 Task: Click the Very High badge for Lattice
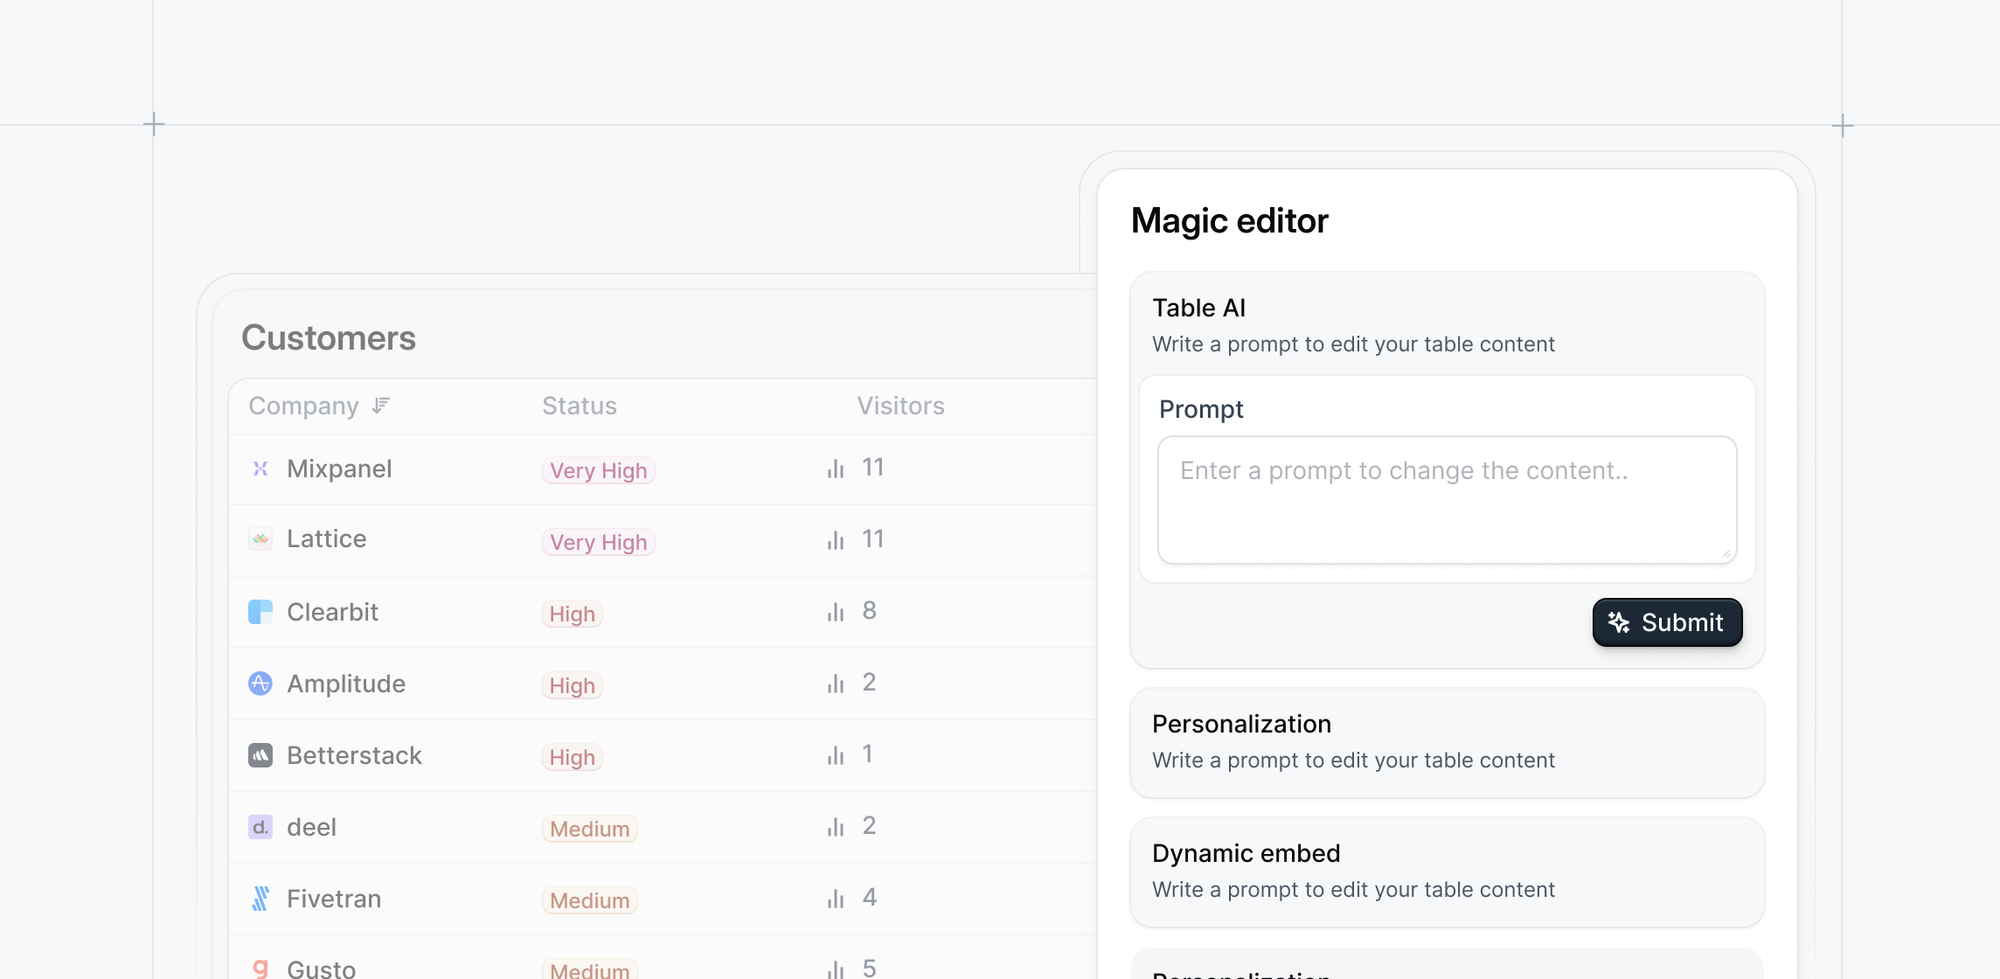(598, 542)
